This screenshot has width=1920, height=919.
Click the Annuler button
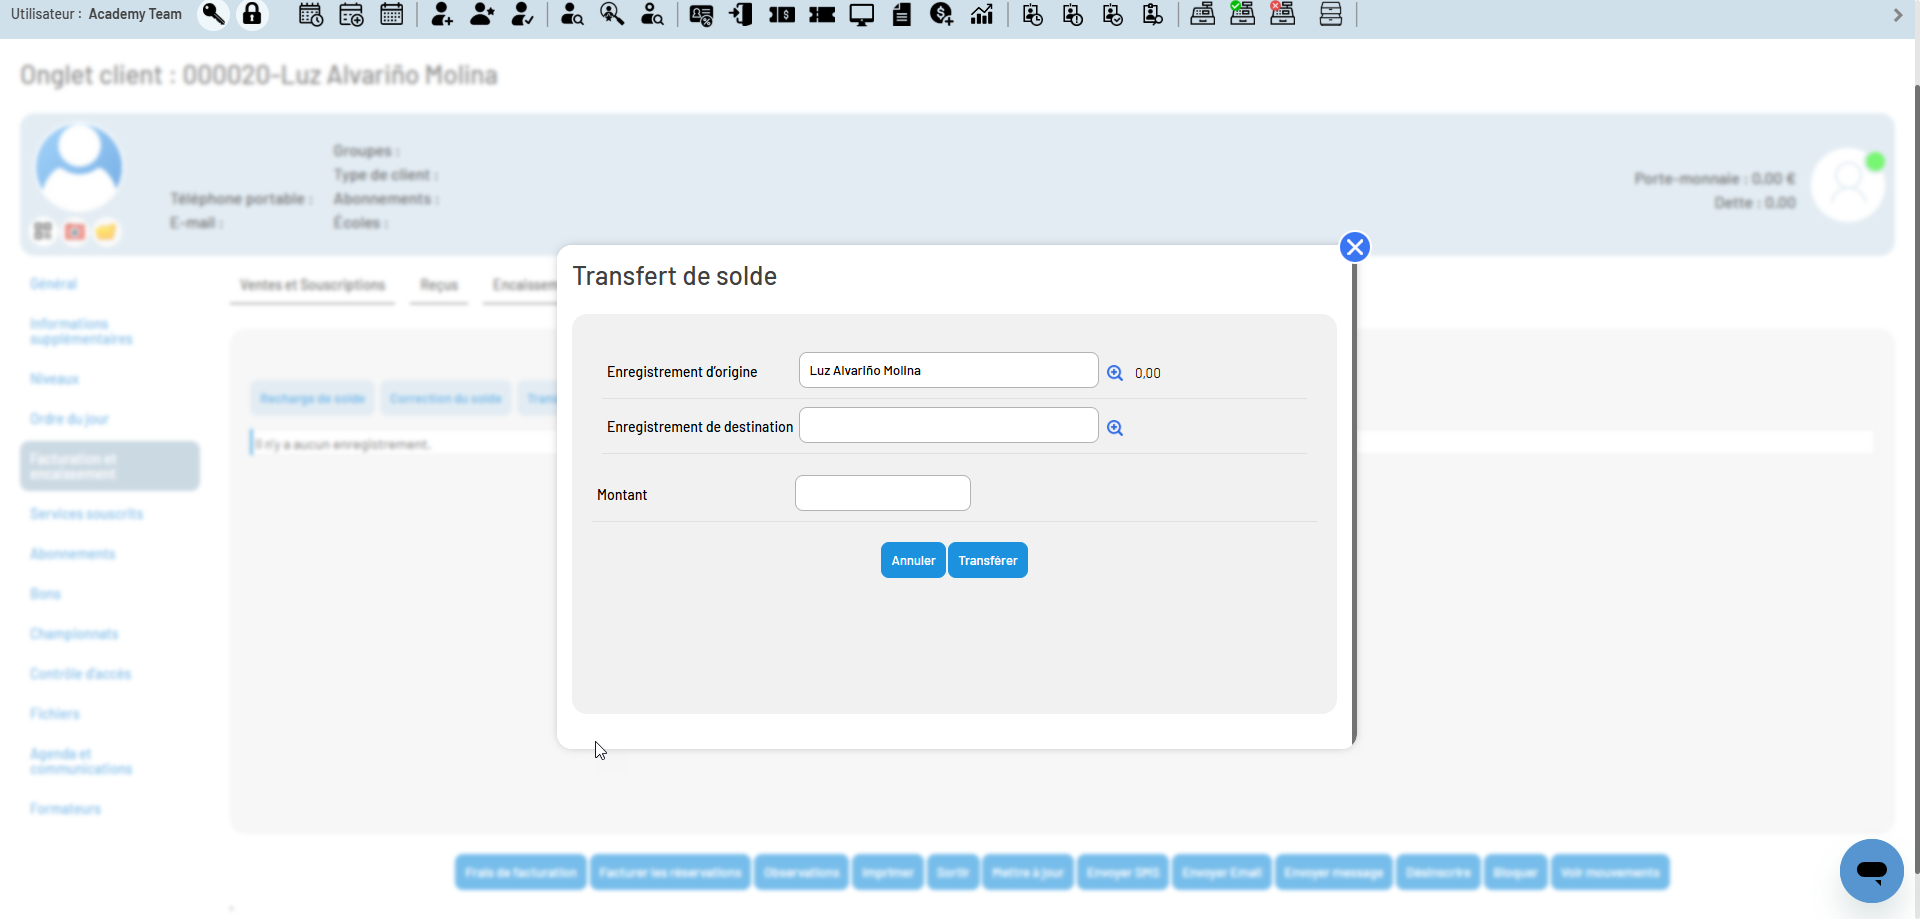[x=913, y=560]
